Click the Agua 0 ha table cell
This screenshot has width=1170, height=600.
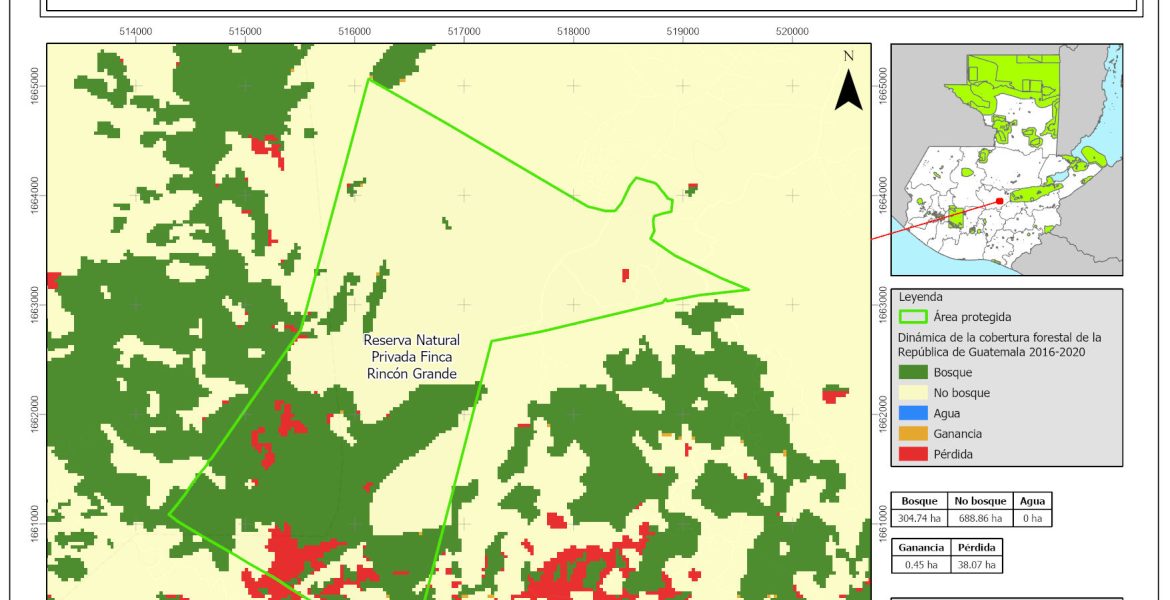coord(1031,518)
